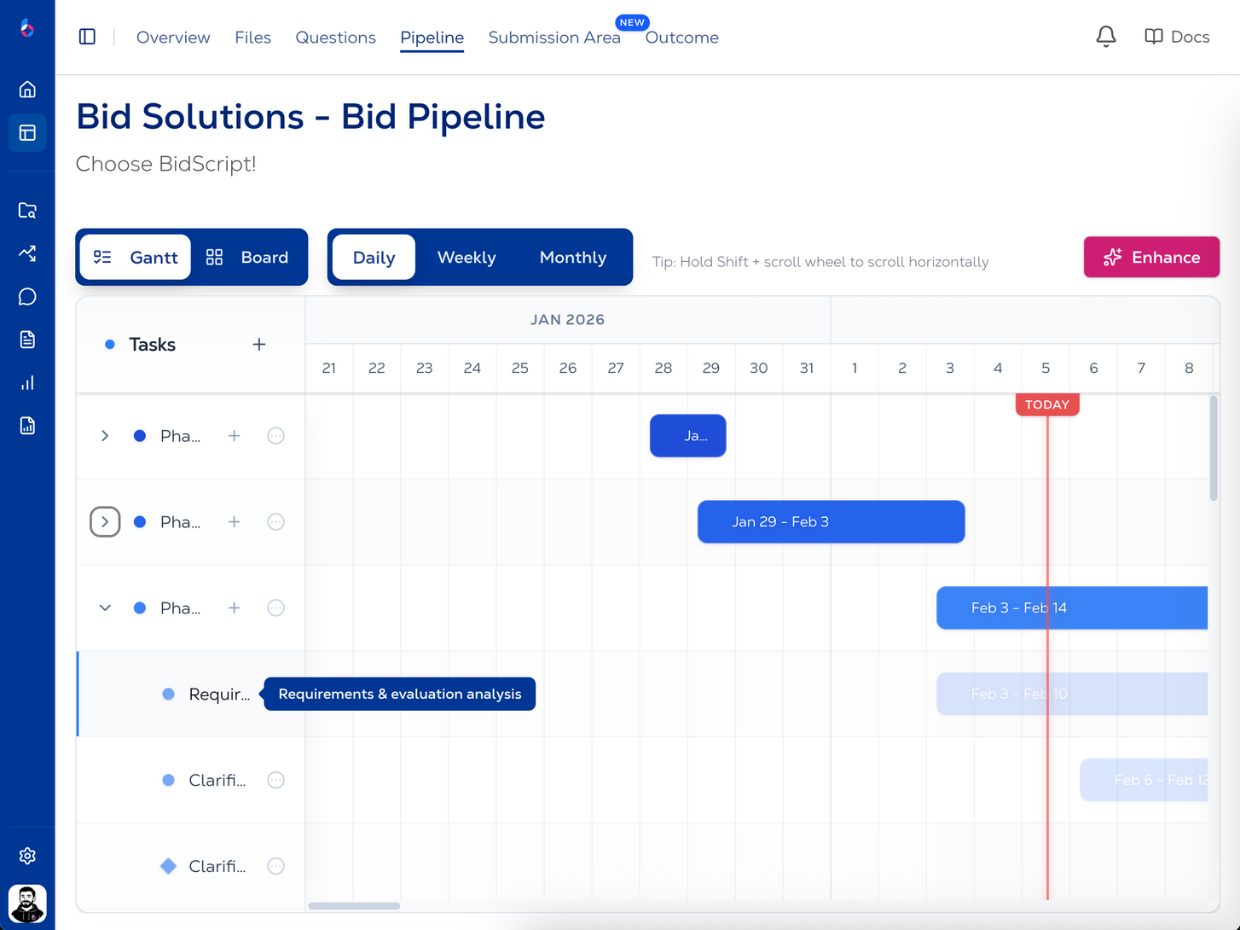1240x930 pixels.
Task: Expand the first phase row chevron
Action: pyautogui.click(x=105, y=436)
